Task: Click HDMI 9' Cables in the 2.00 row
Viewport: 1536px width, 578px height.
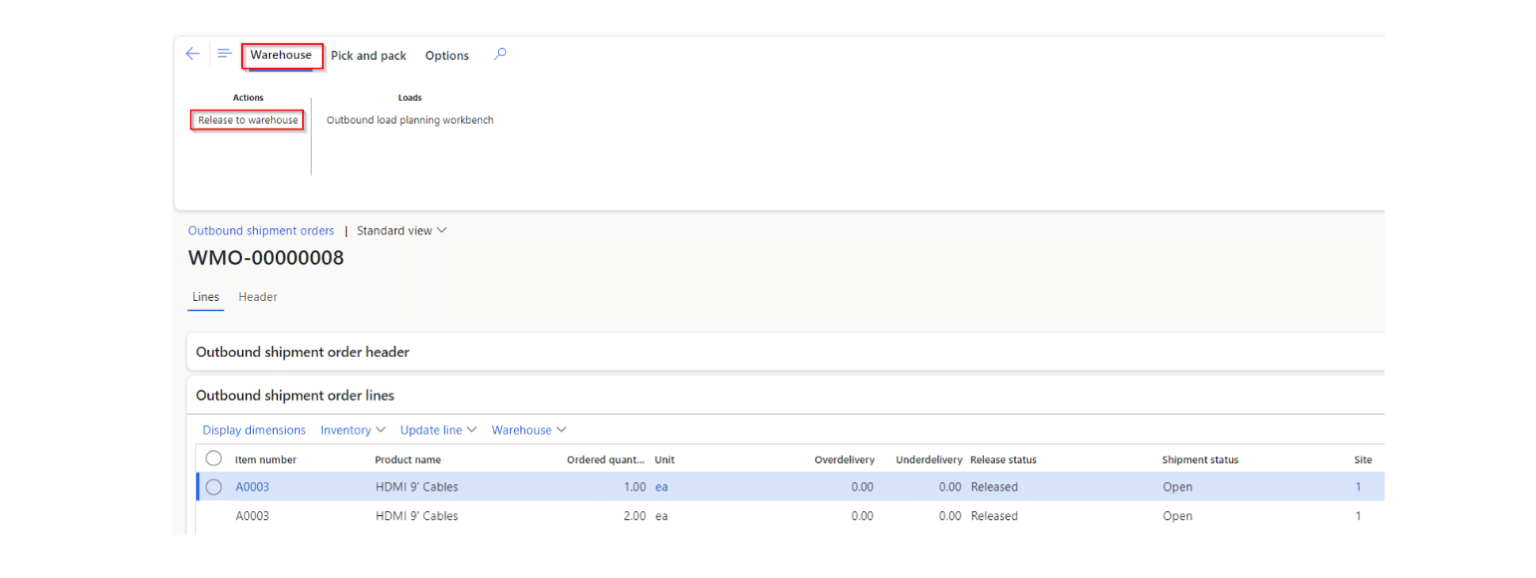Action: click(417, 516)
